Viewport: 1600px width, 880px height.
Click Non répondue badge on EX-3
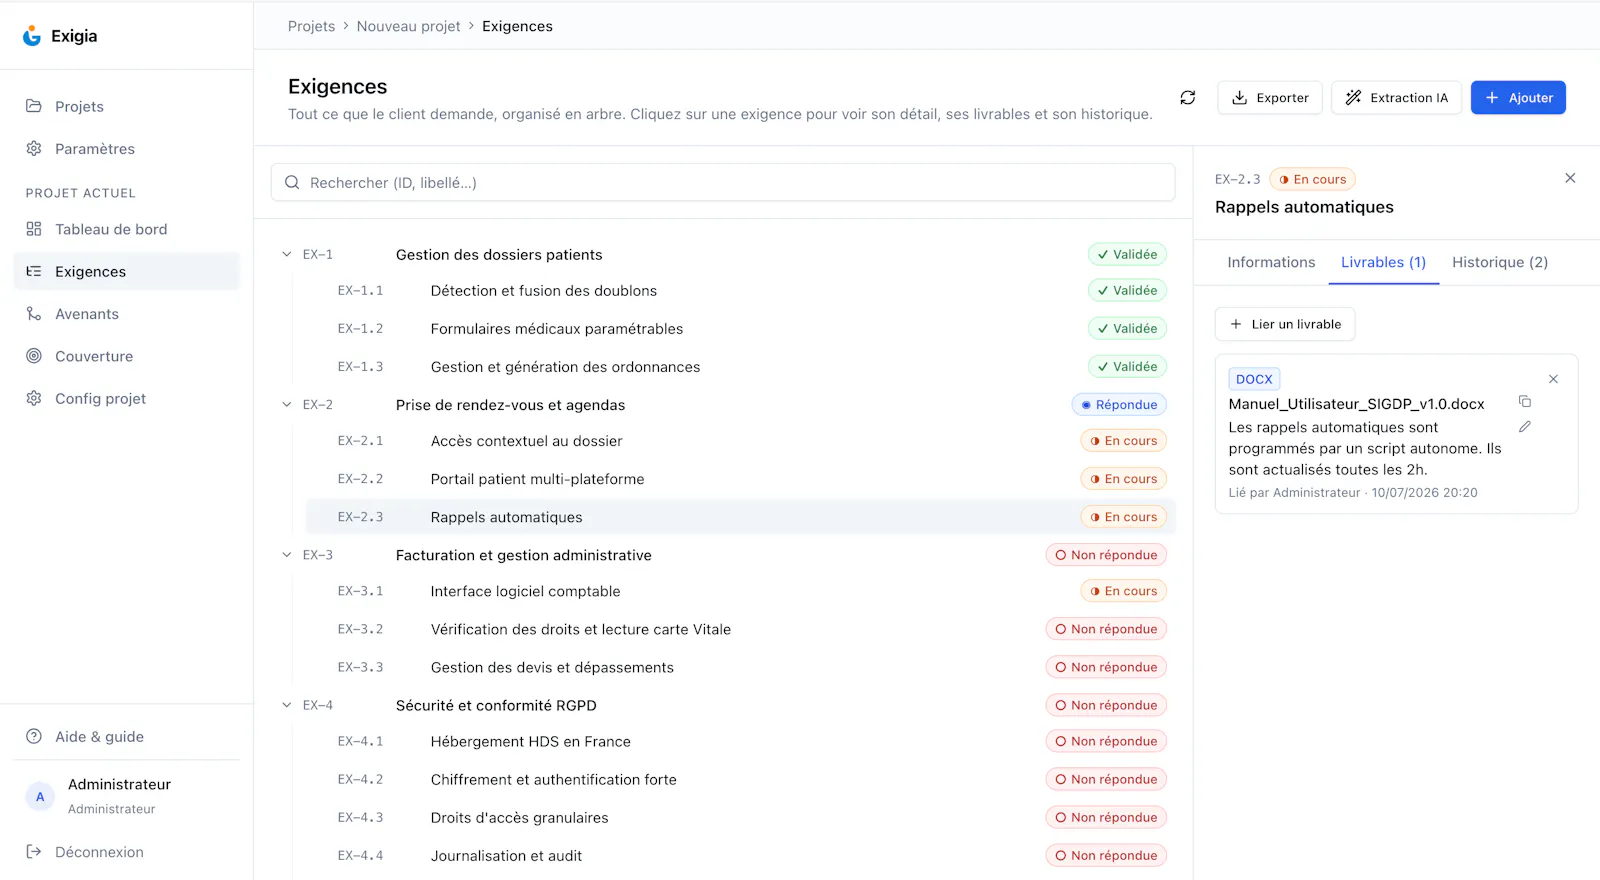coord(1106,555)
